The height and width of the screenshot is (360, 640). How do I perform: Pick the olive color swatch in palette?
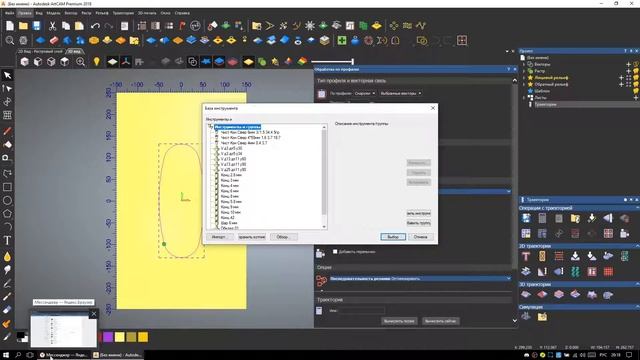coord(131,337)
